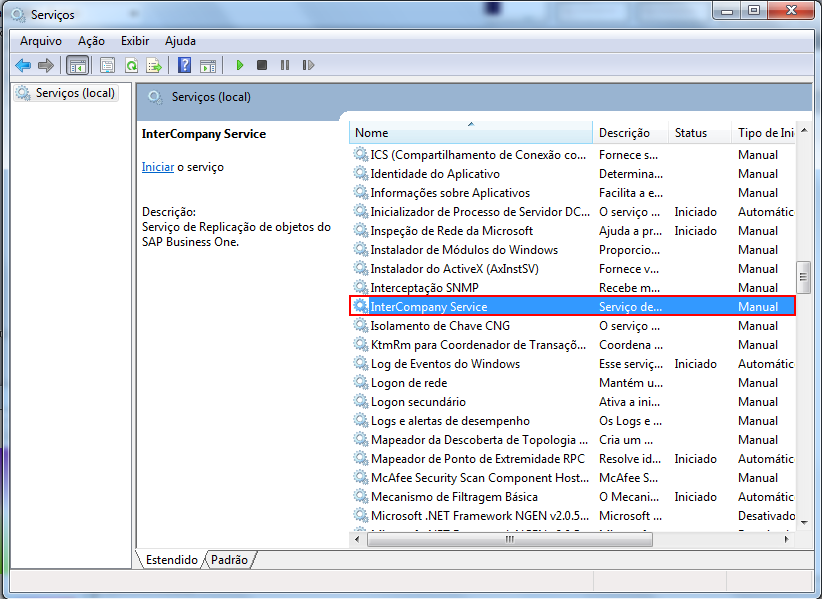Select the Instalador do ActiveX (AxInstSV) service
The height and width of the screenshot is (599, 822).
pos(572,268)
